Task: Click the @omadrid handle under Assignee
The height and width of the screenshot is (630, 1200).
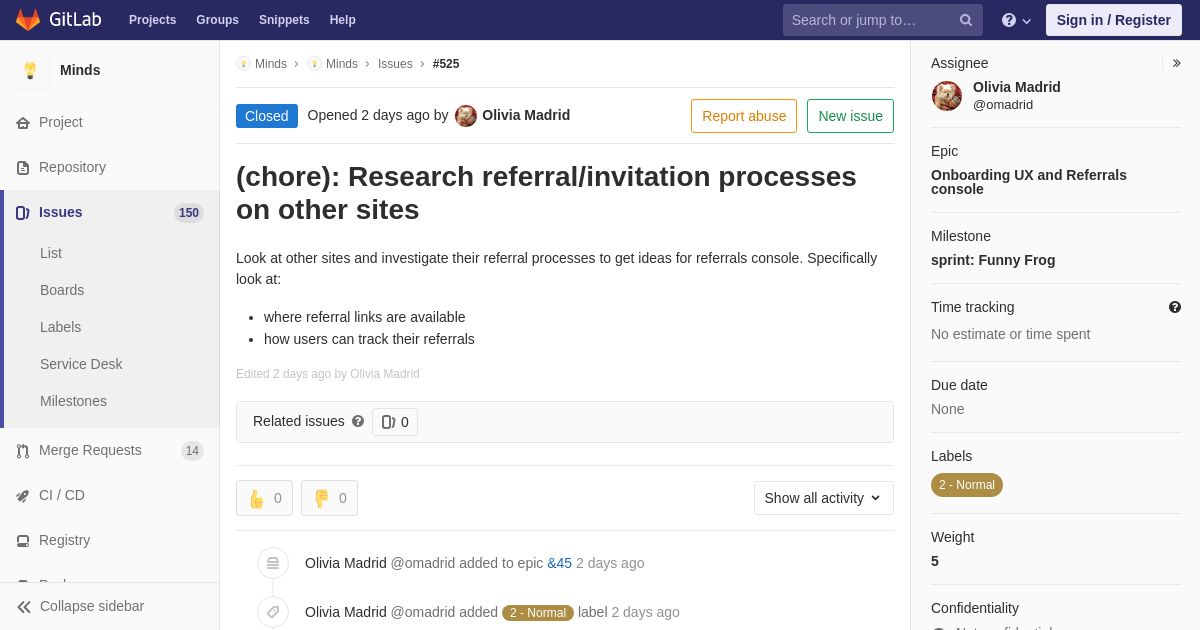Action: pyautogui.click(x=1003, y=105)
